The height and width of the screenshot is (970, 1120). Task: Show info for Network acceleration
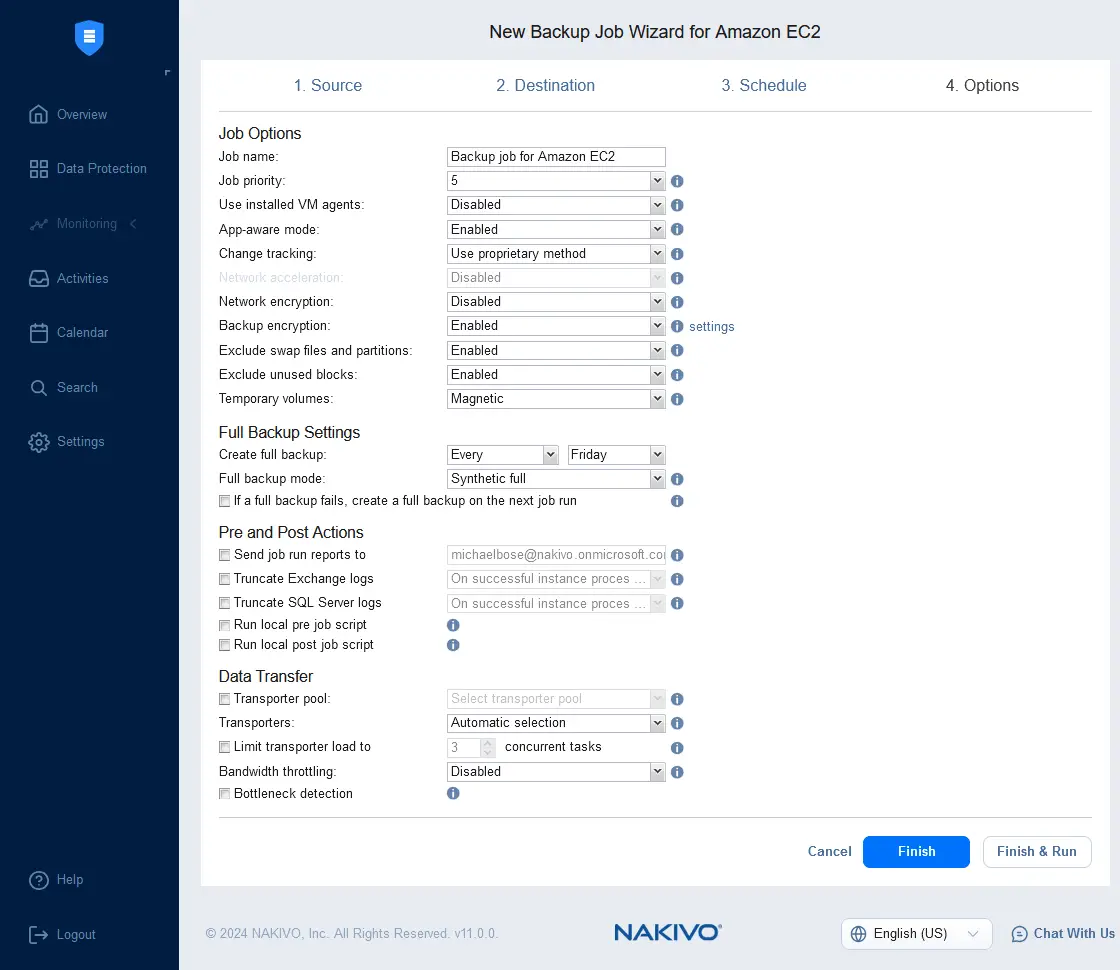pos(677,278)
